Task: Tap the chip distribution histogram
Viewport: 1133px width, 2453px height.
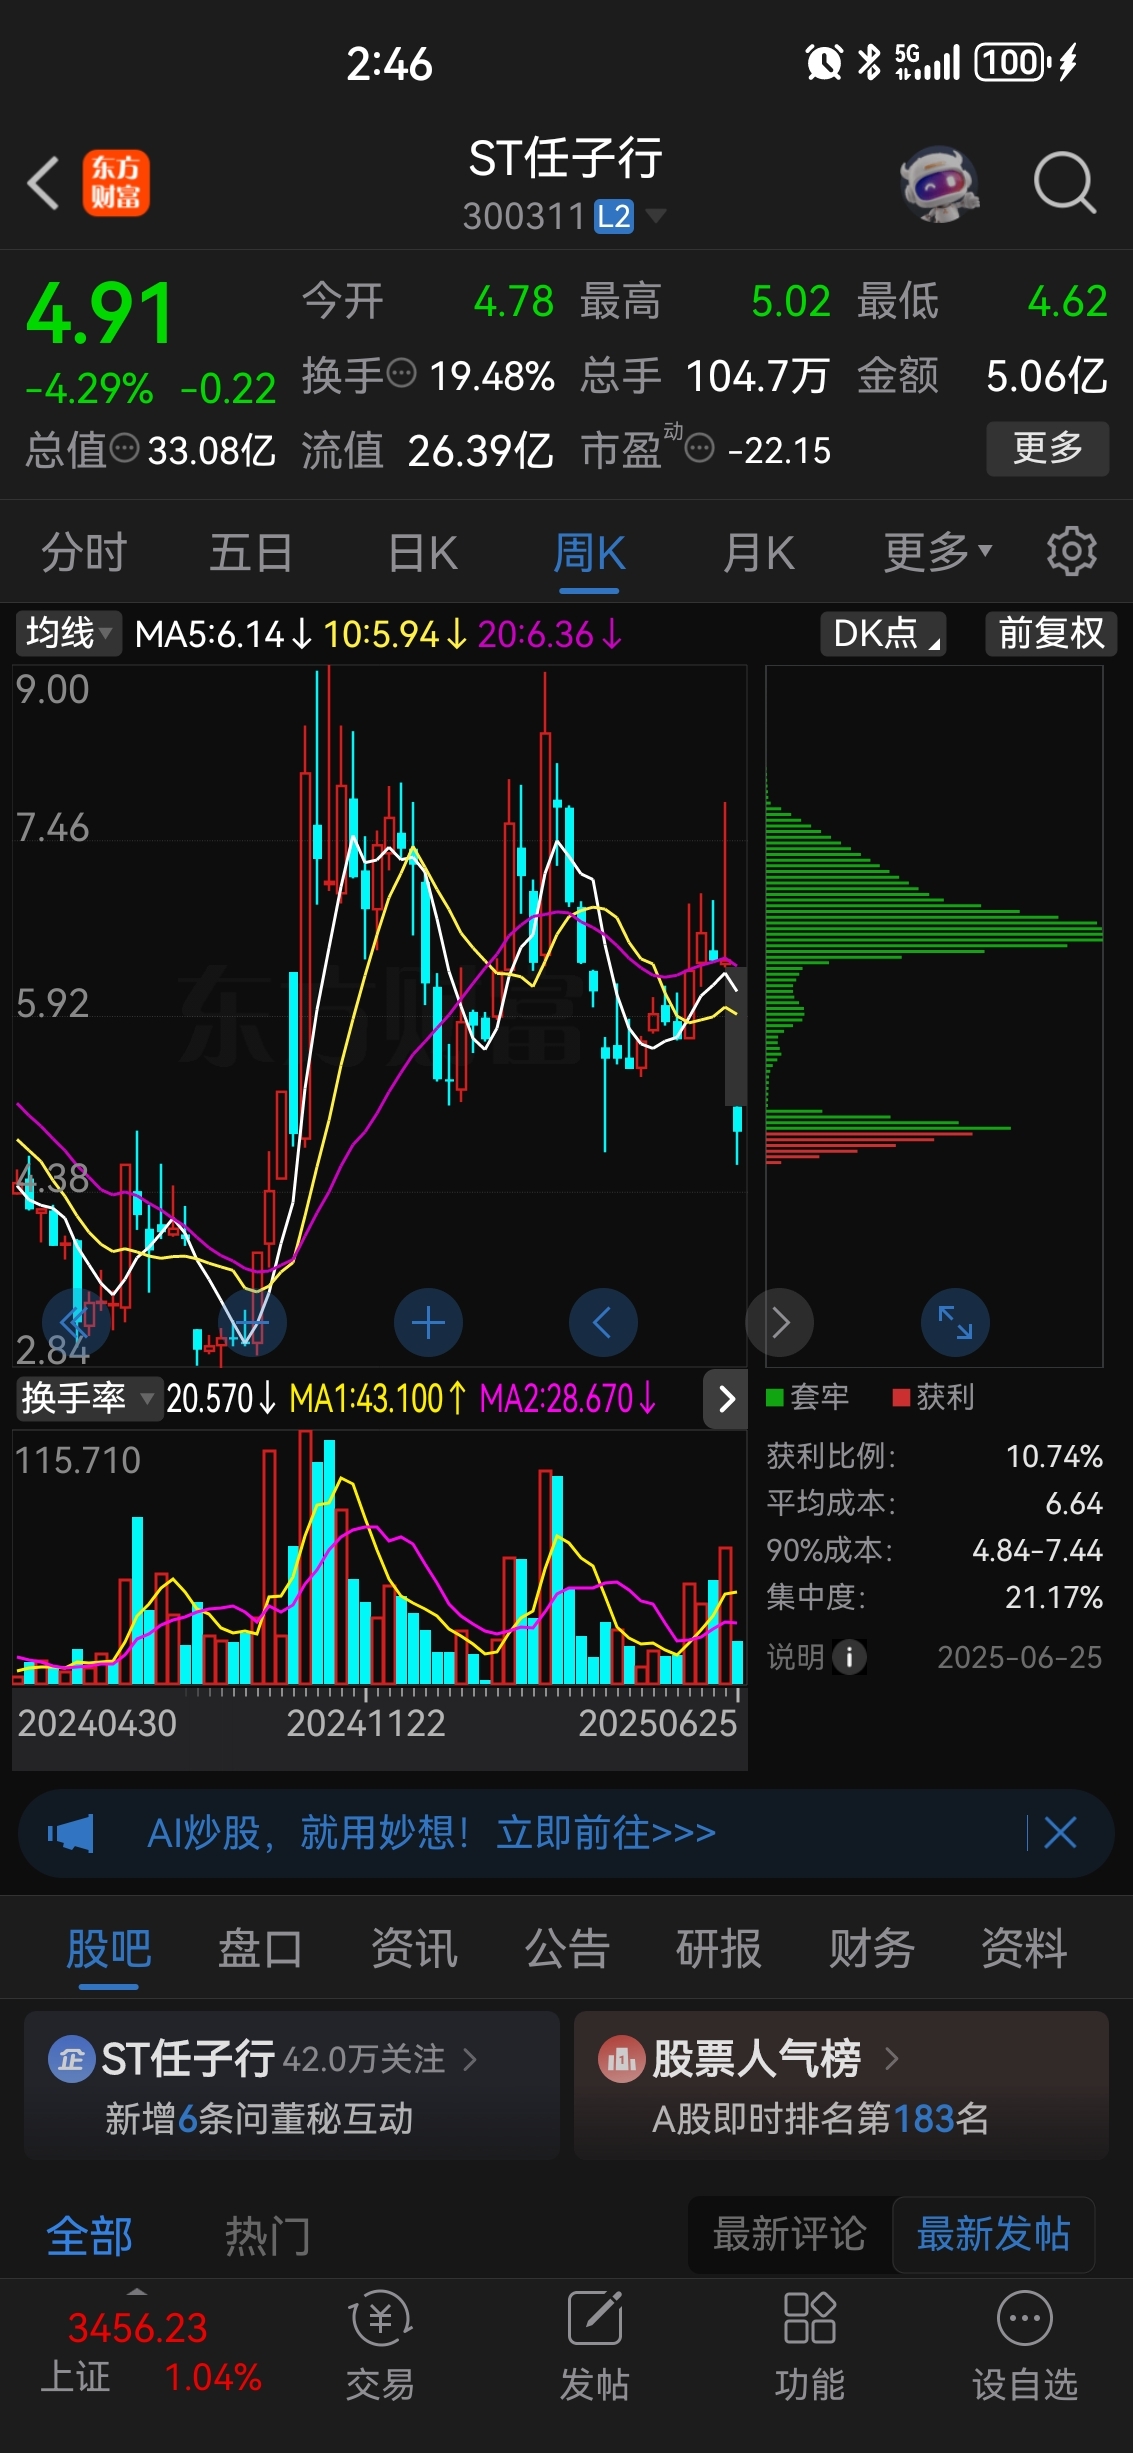Action: pos(934,1015)
